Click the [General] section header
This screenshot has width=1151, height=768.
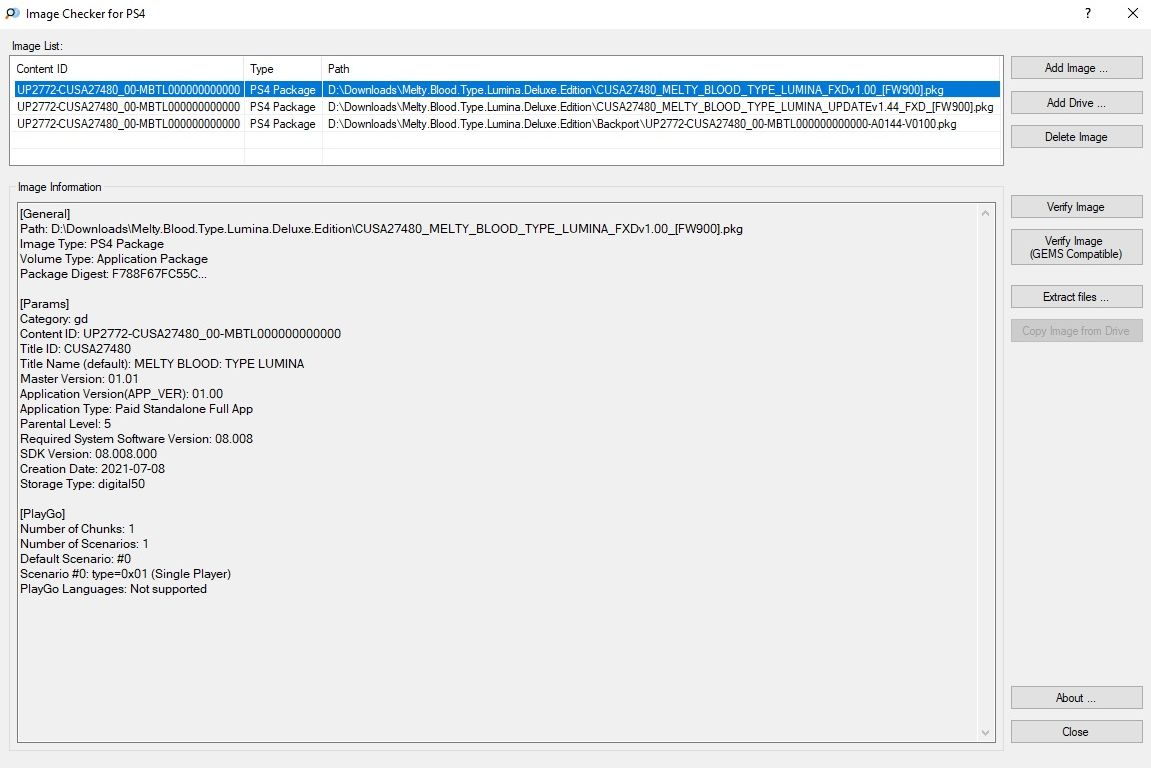(45, 214)
